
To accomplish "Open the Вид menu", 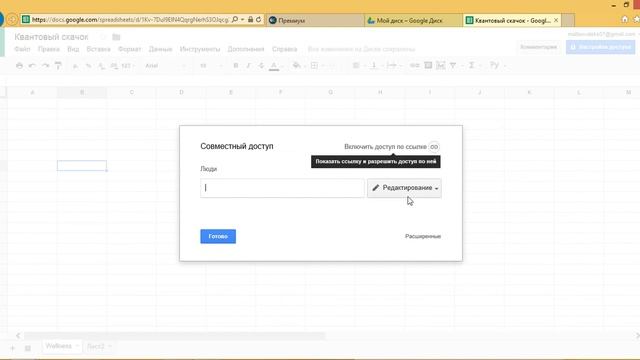I will [73, 49].
